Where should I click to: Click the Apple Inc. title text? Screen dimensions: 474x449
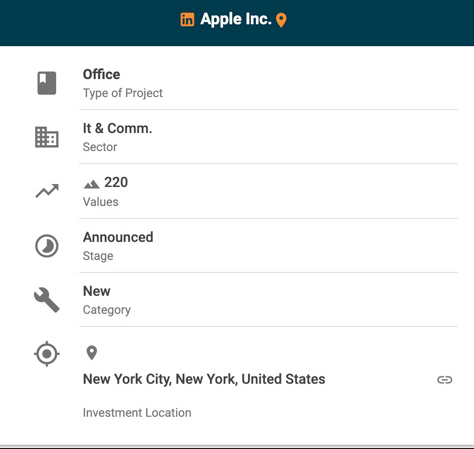(236, 19)
